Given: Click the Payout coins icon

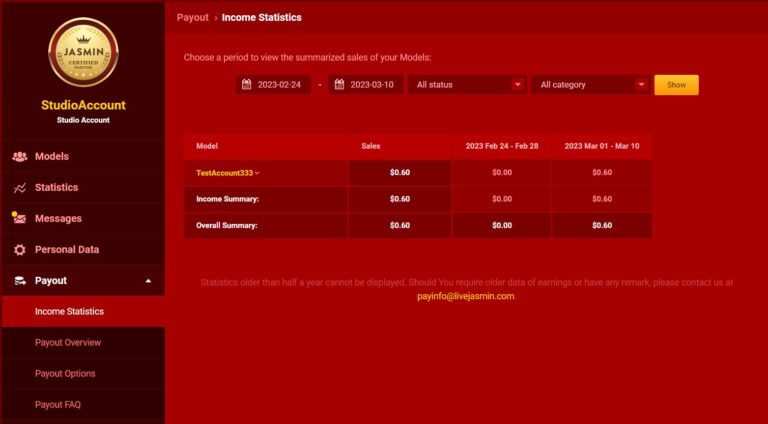Looking at the screenshot, I should tap(19, 281).
